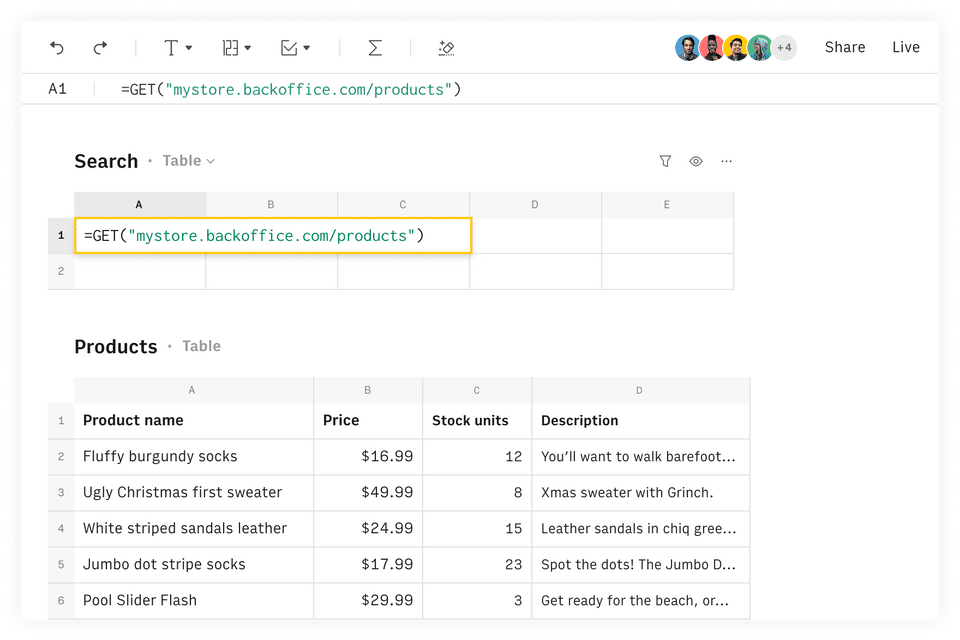960x640 pixels.
Task: Click the first collaborator avatar
Action: pos(687,47)
